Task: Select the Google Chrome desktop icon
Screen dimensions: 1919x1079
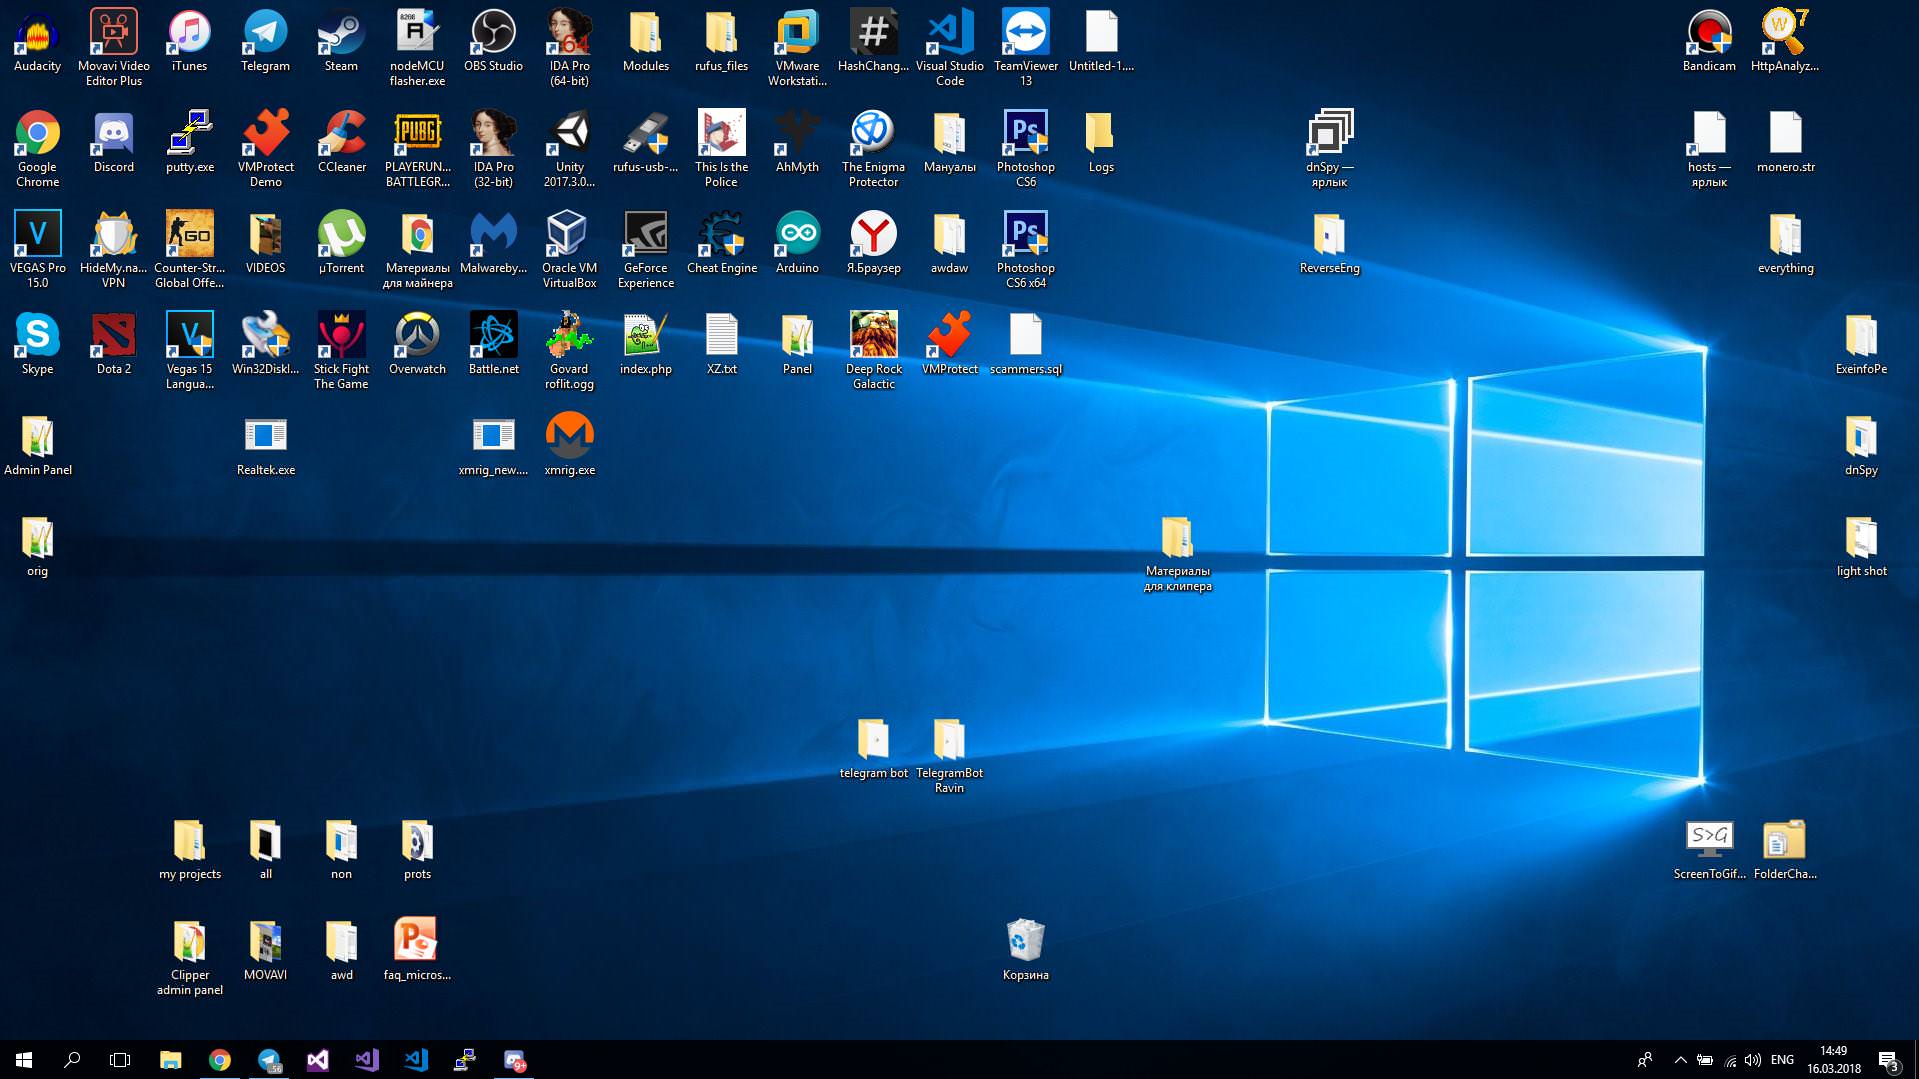Action: (x=37, y=149)
